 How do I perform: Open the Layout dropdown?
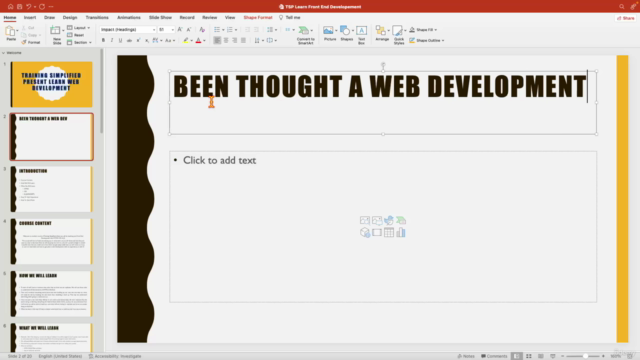click(78, 28)
